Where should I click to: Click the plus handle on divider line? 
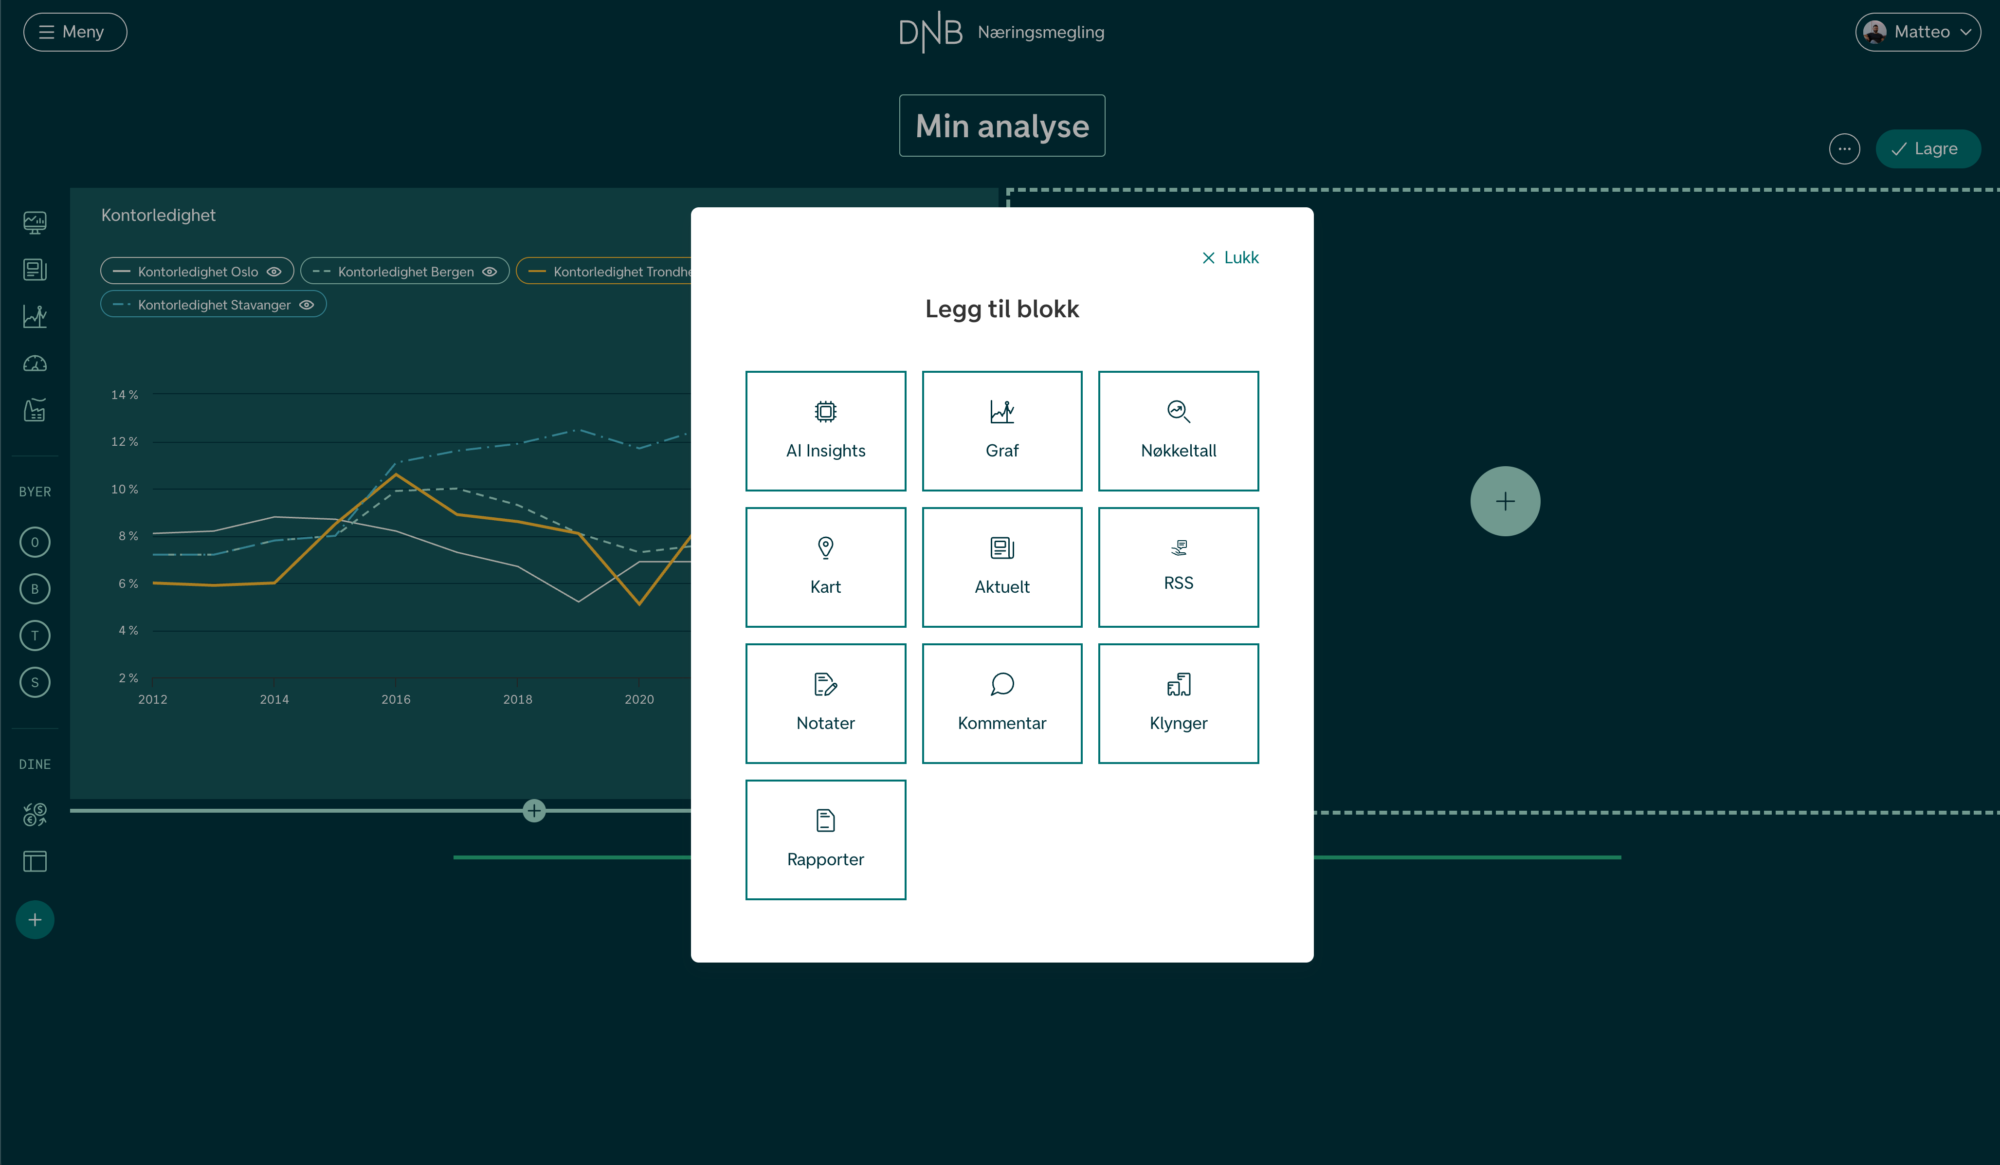(534, 811)
